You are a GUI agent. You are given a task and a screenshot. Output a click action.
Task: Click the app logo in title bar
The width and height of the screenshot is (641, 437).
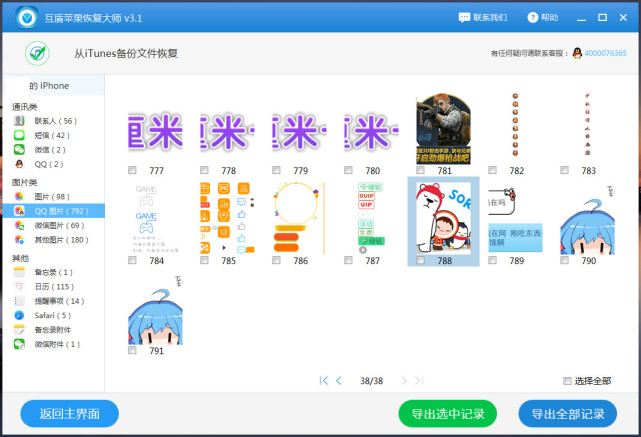27,18
